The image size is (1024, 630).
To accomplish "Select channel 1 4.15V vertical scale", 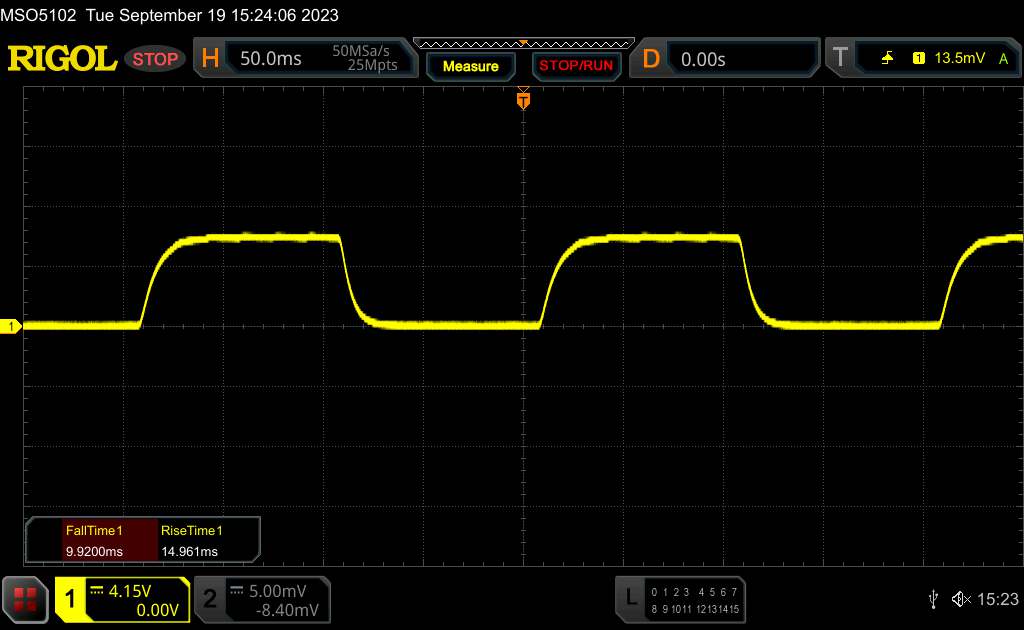I will click(x=129, y=591).
